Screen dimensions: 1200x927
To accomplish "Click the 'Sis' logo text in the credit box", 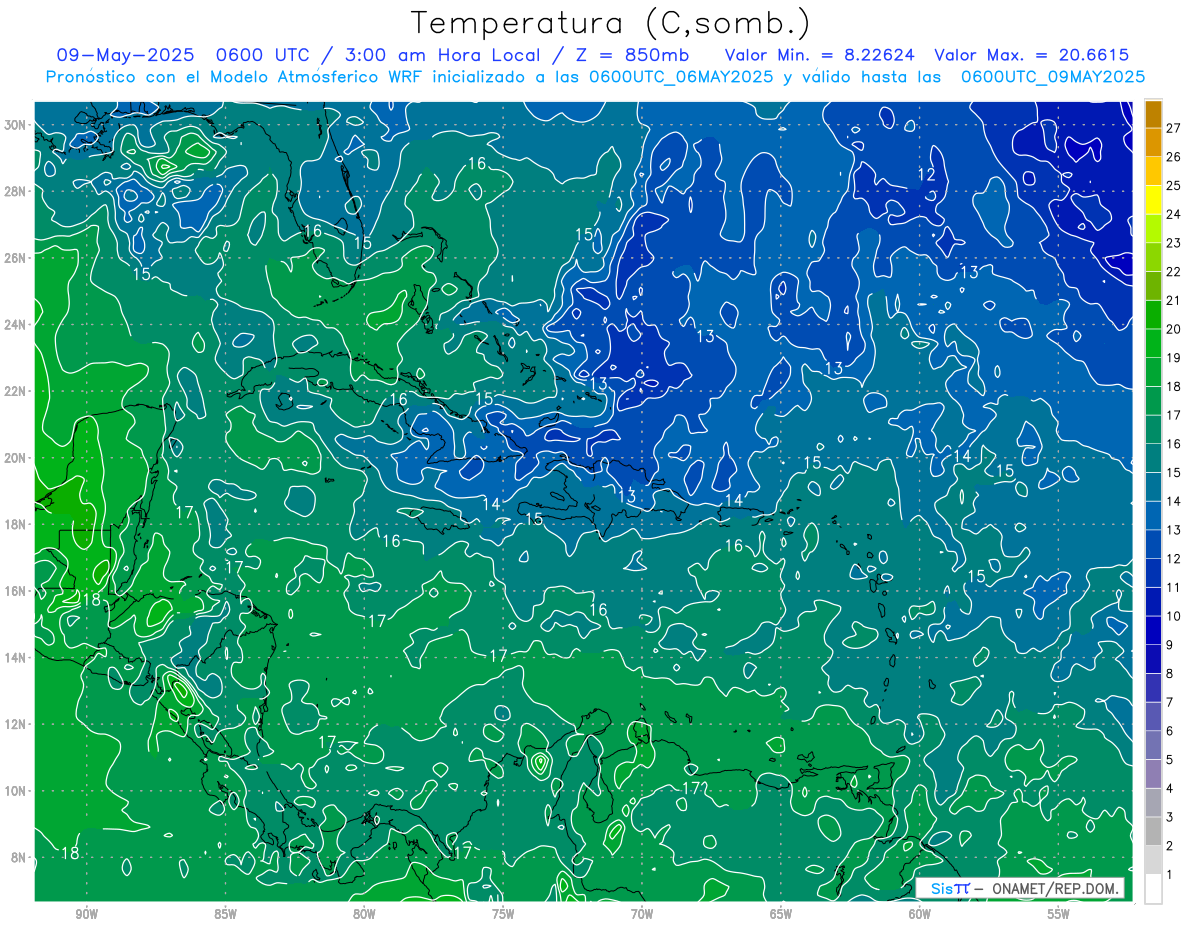I will coord(942,888).
